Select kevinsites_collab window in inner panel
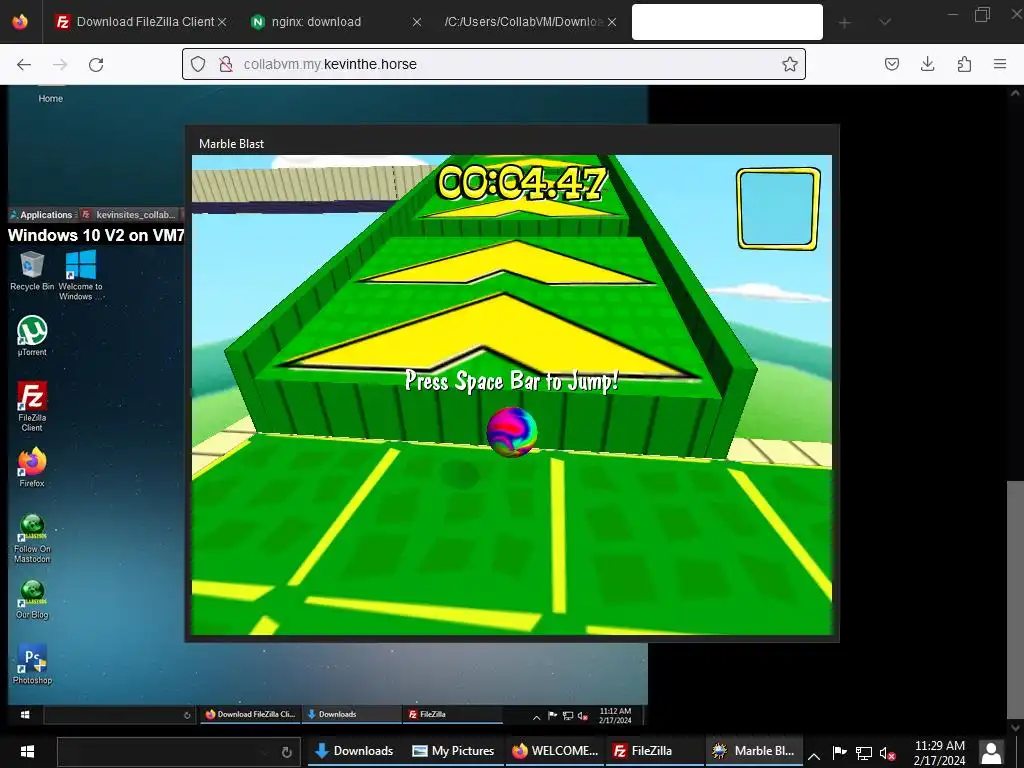The height and width of the screenshot is (768, 1024). pos(129,214)
